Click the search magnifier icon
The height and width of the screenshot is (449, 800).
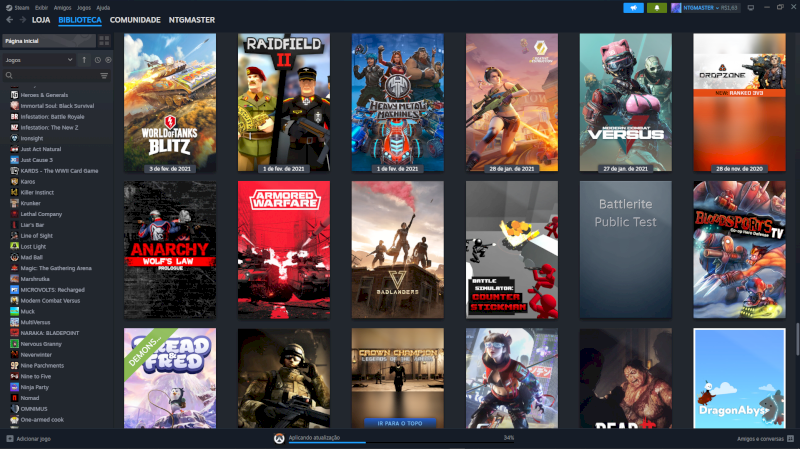(x=9, y=76)
